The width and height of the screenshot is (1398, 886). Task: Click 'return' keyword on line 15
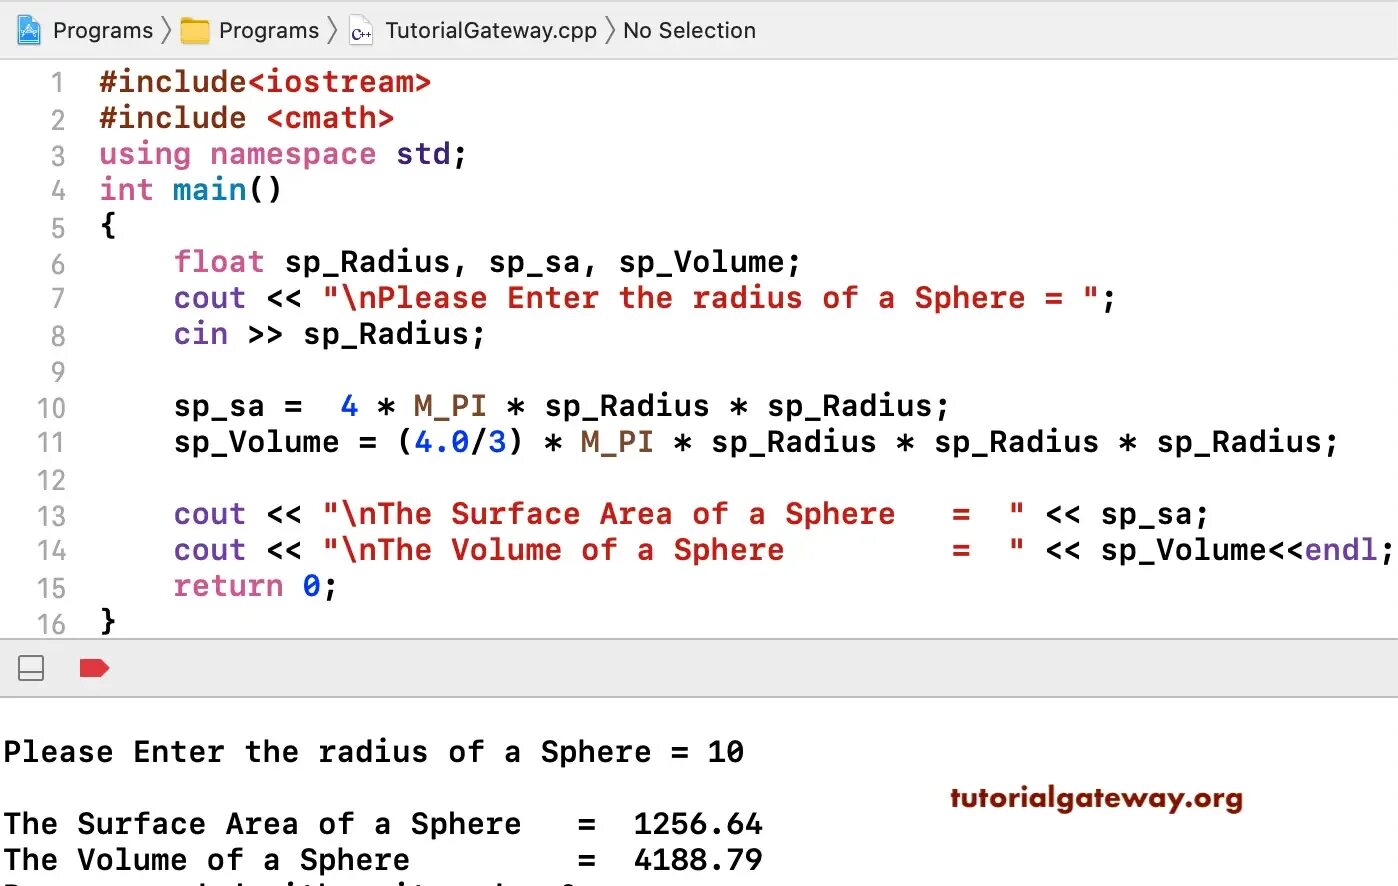click(228, 586)
